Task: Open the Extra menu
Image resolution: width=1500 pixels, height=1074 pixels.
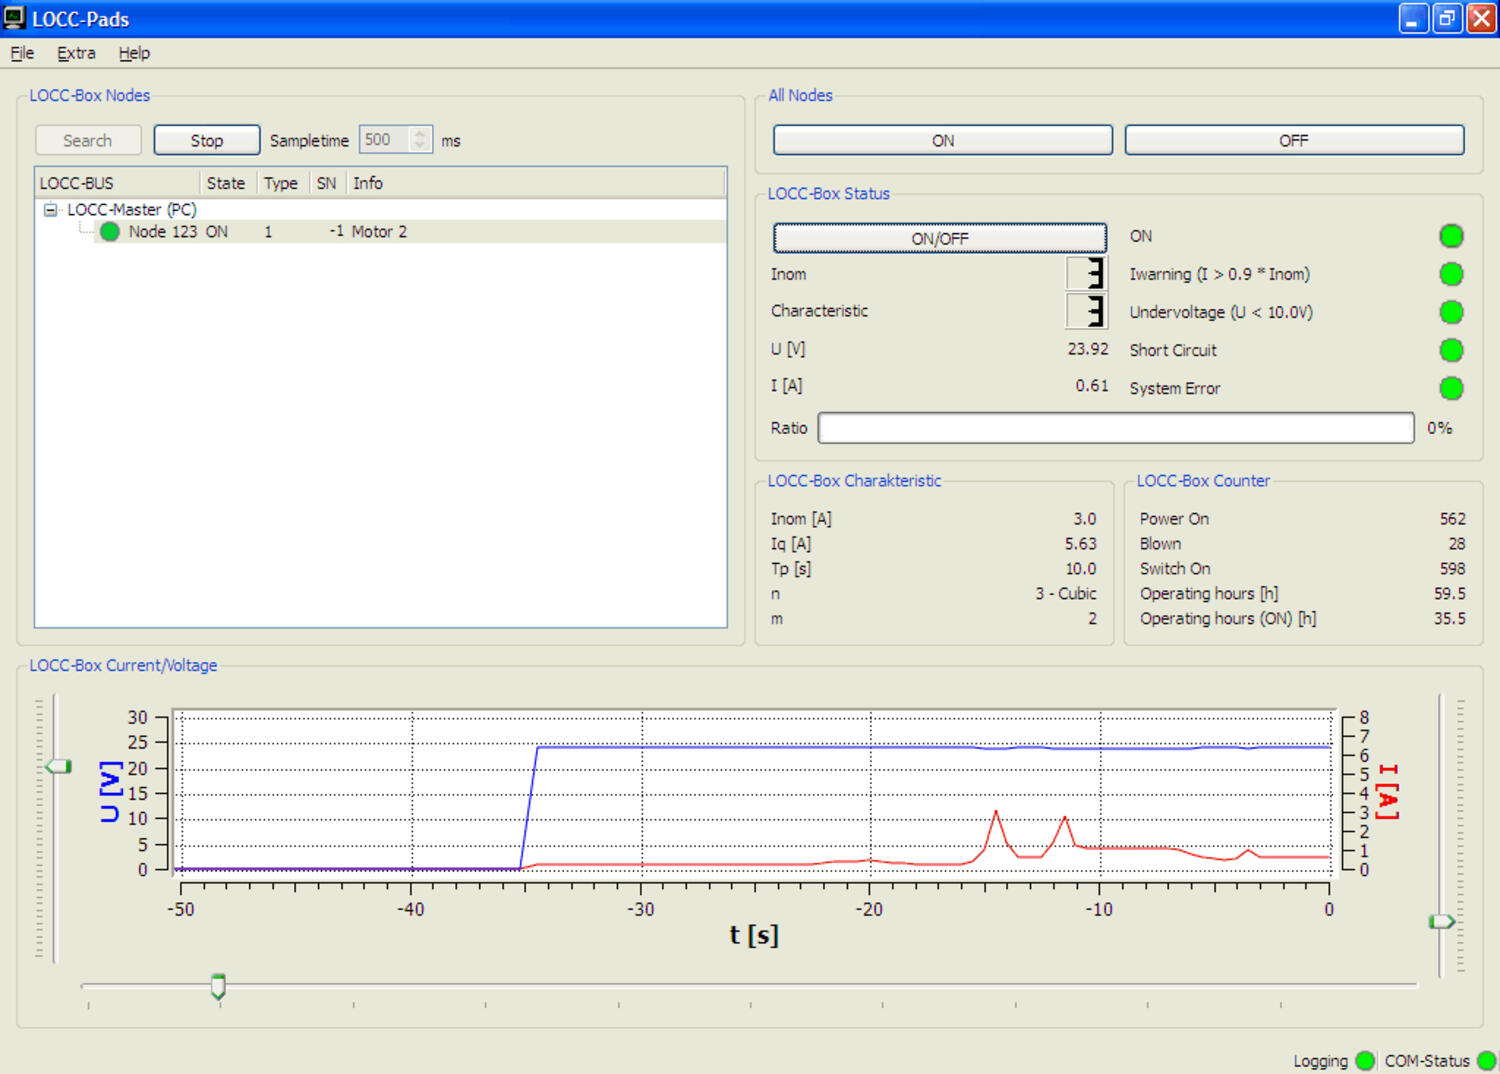Action: click(76, 53)
